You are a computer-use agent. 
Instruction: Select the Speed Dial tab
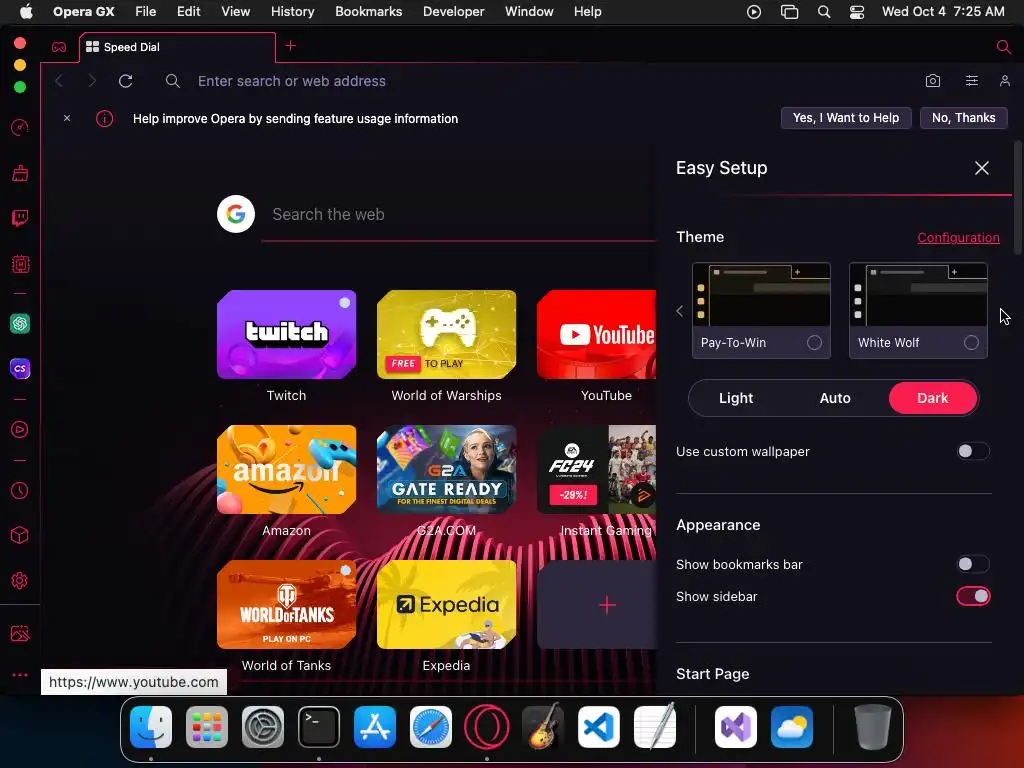[177, 47]
